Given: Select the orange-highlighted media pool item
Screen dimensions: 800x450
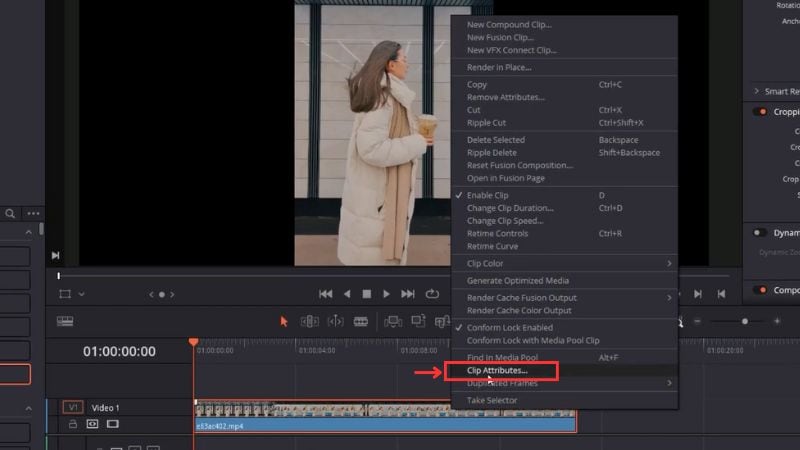Looking at the screenshot, I should point(15,374).
